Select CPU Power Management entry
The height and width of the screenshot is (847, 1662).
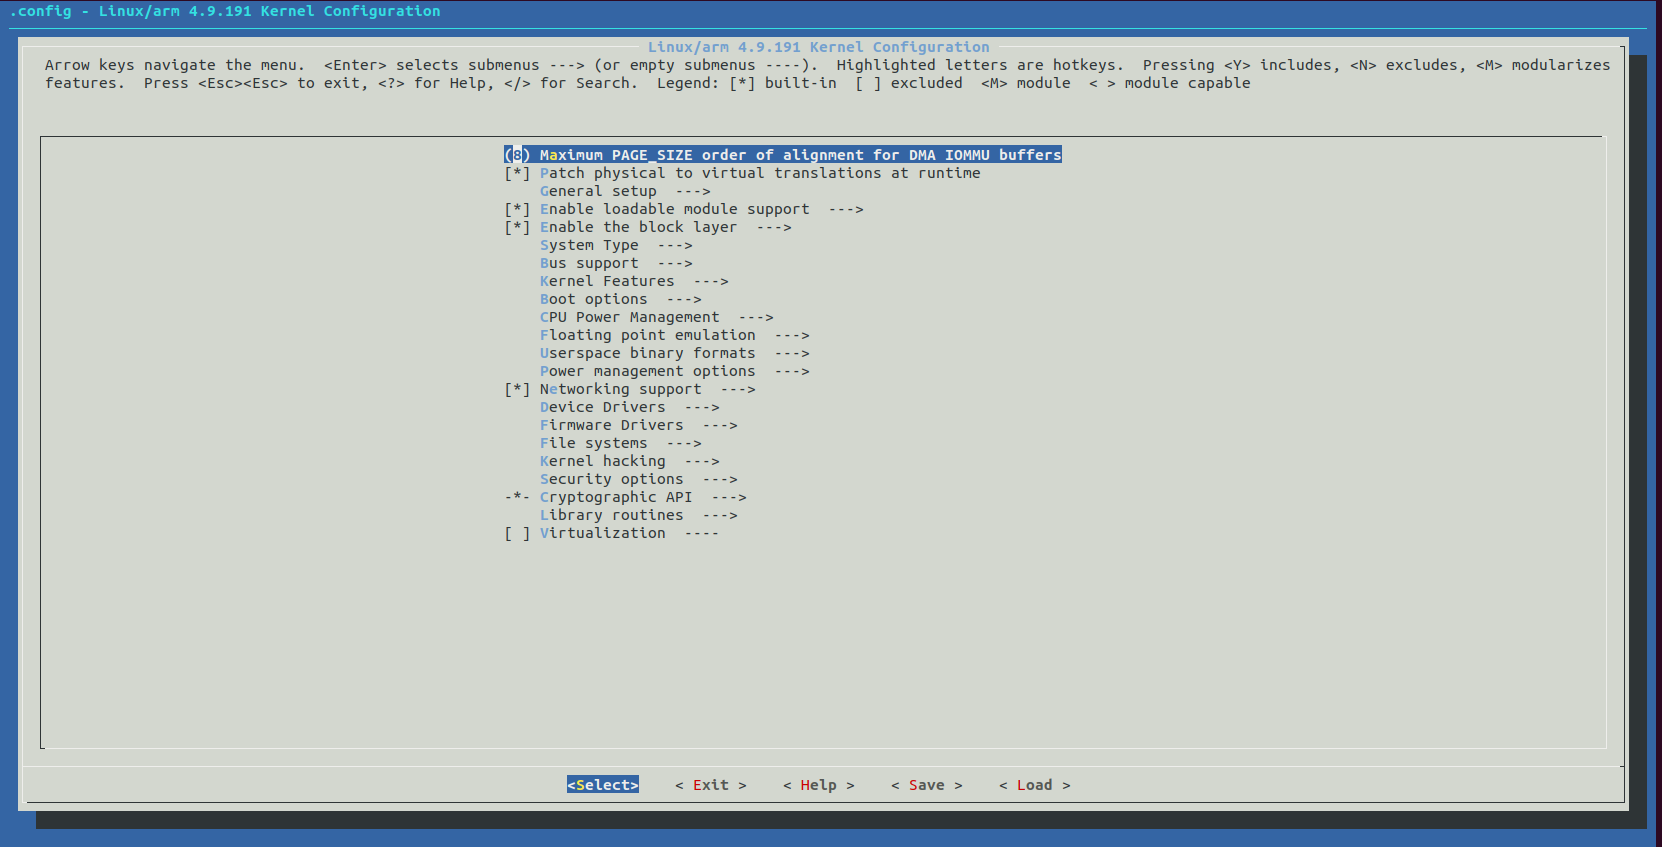pyautogui.click(x=629, y=317)
